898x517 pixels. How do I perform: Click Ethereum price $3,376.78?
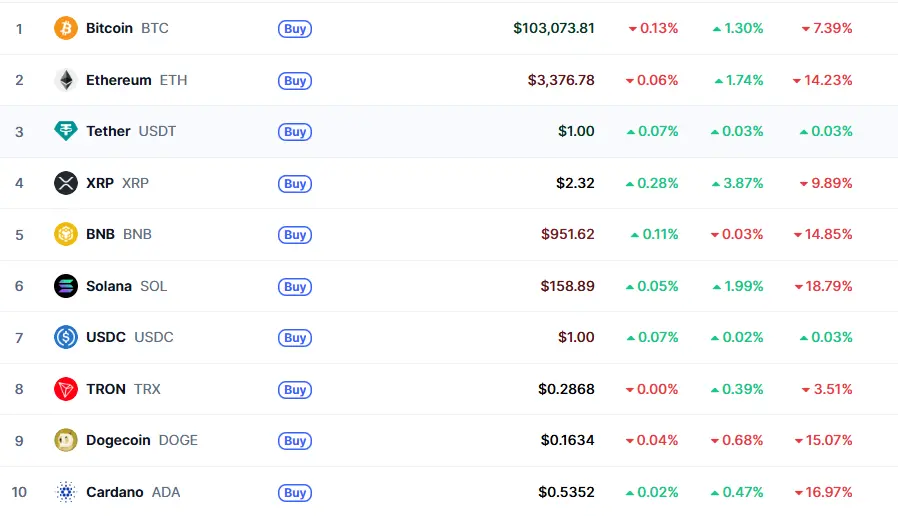[561, 80]
